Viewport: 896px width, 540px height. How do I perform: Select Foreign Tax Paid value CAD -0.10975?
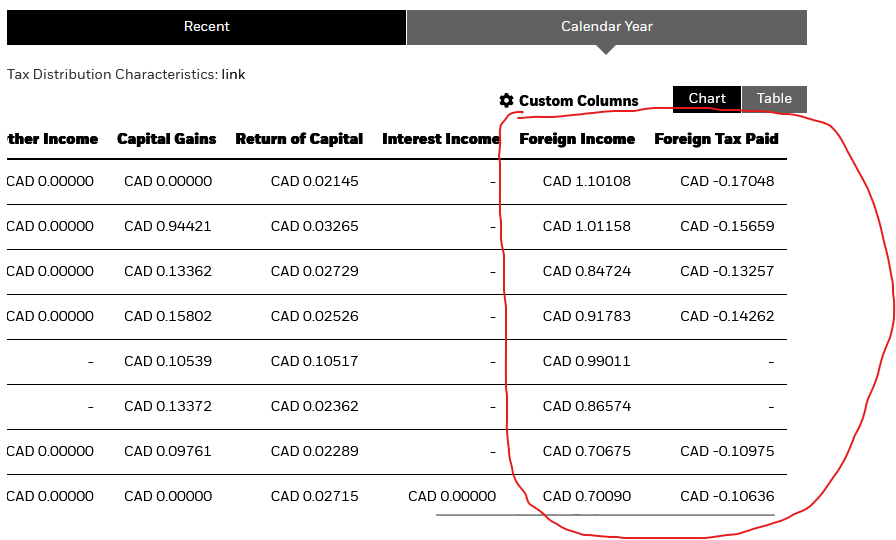[x=727, y=451]
